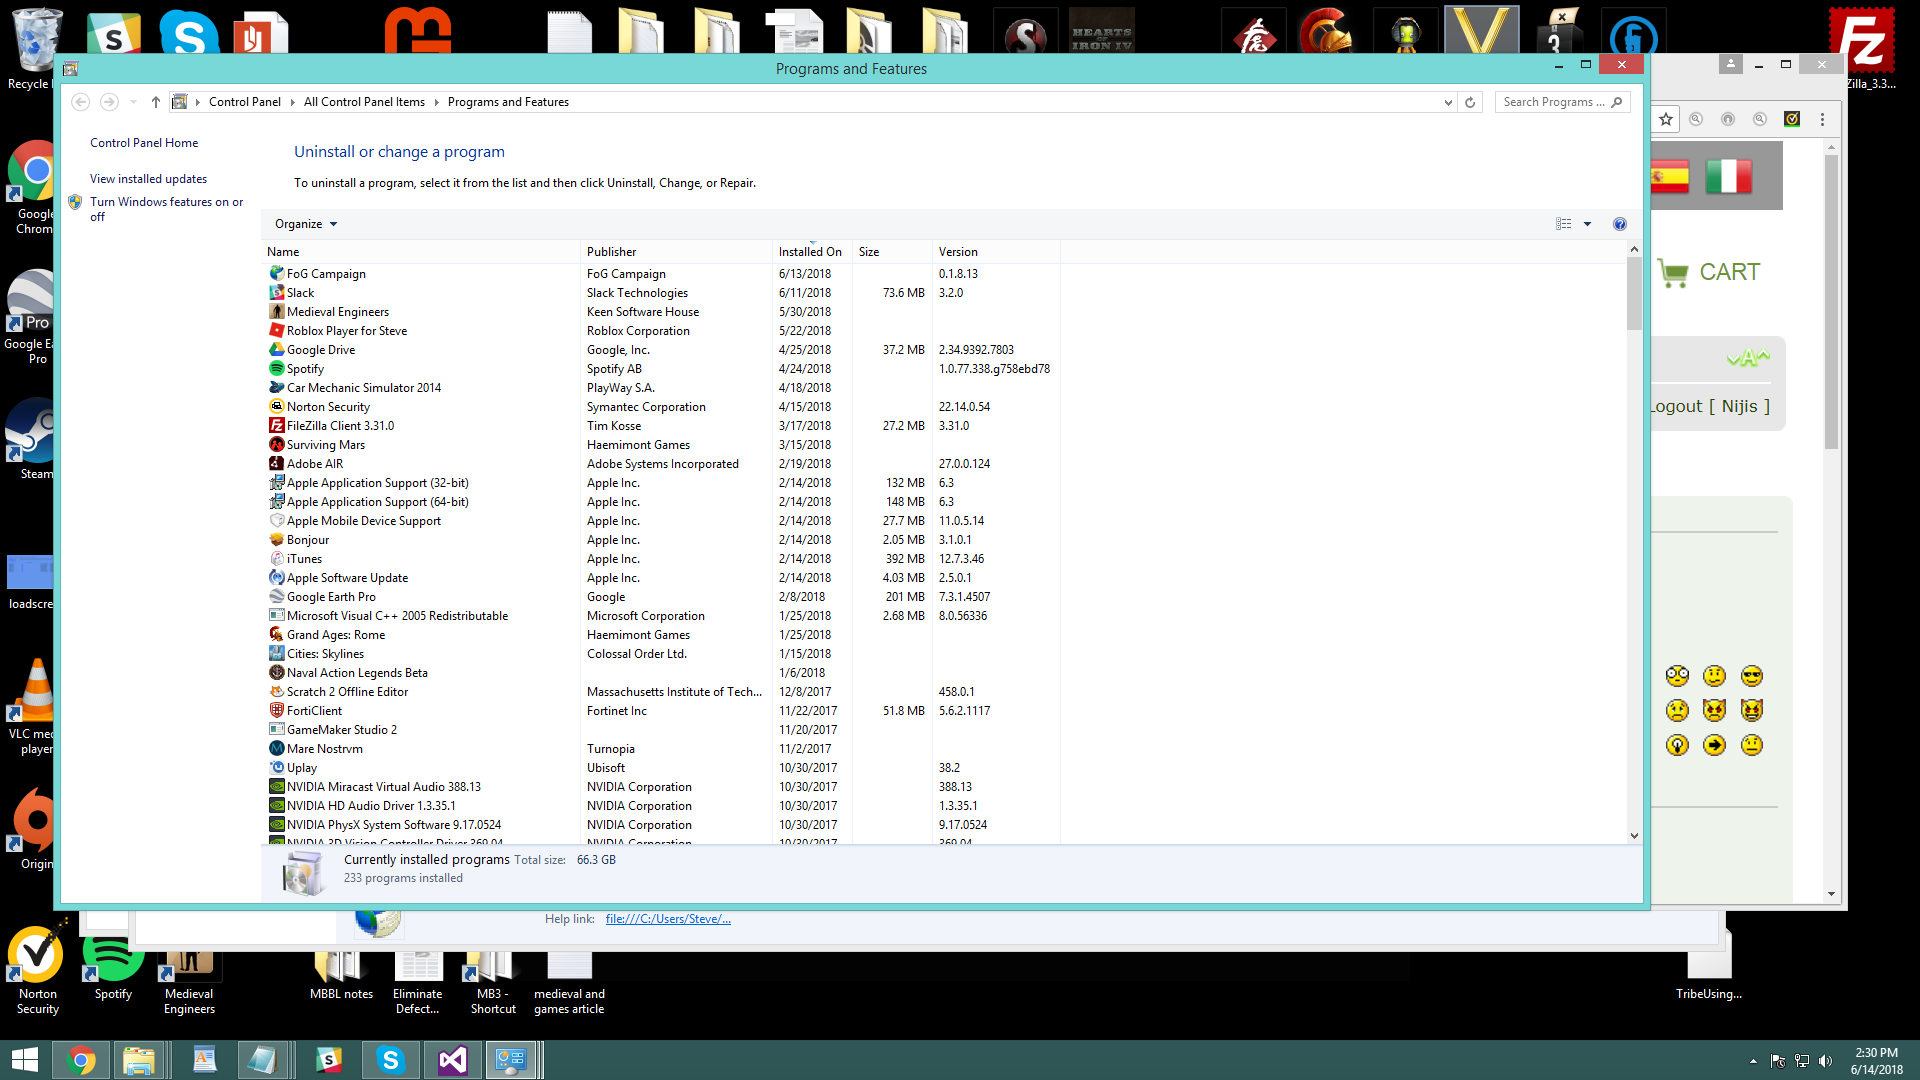Open Skype from the taskbar
Viewport: 1920px width, 1080px height.
[x=390, y=1060]
